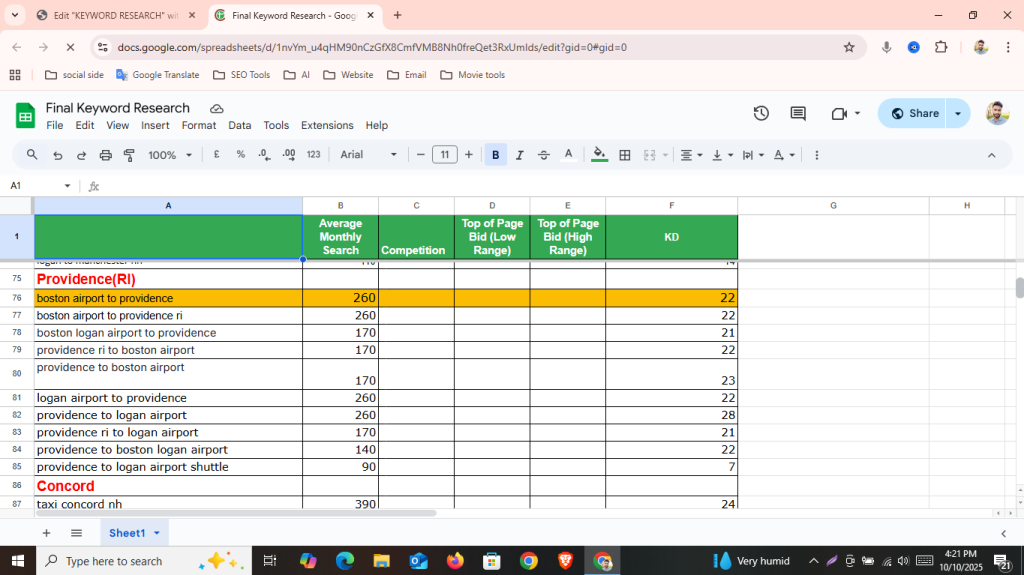Click the undo arrow icon
1024x575 pixels.
click(x=57, y=155)
